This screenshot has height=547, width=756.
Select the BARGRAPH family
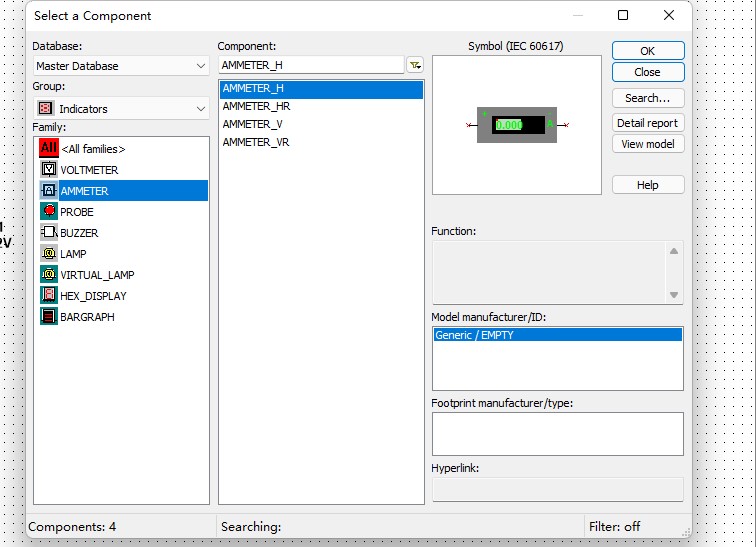click(x=87, y=317)
